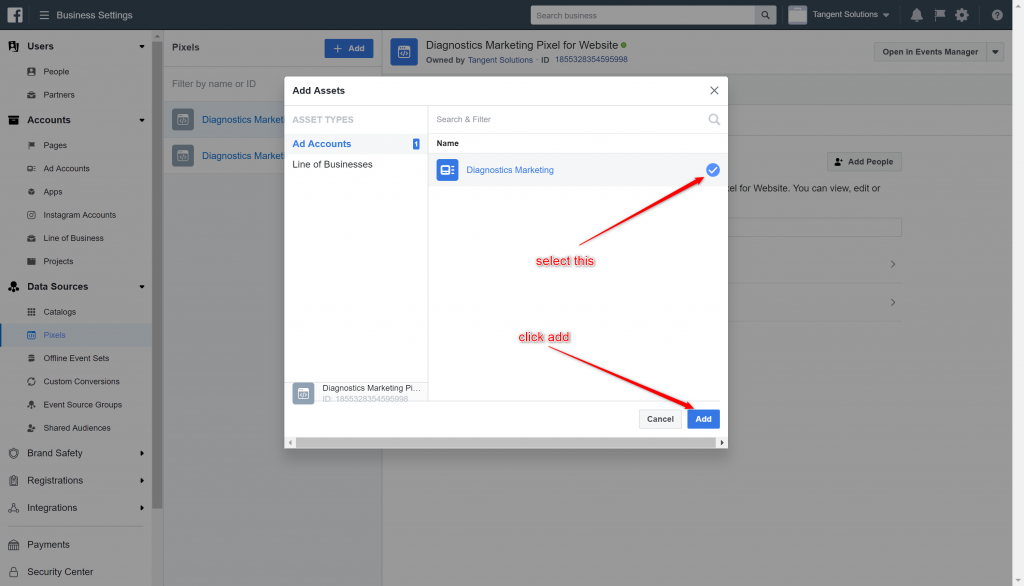The height and width of the screenshot is (586, 1024).
Task: Click the pixel icon at dialog bottom-left
Action: pos(303,393)
